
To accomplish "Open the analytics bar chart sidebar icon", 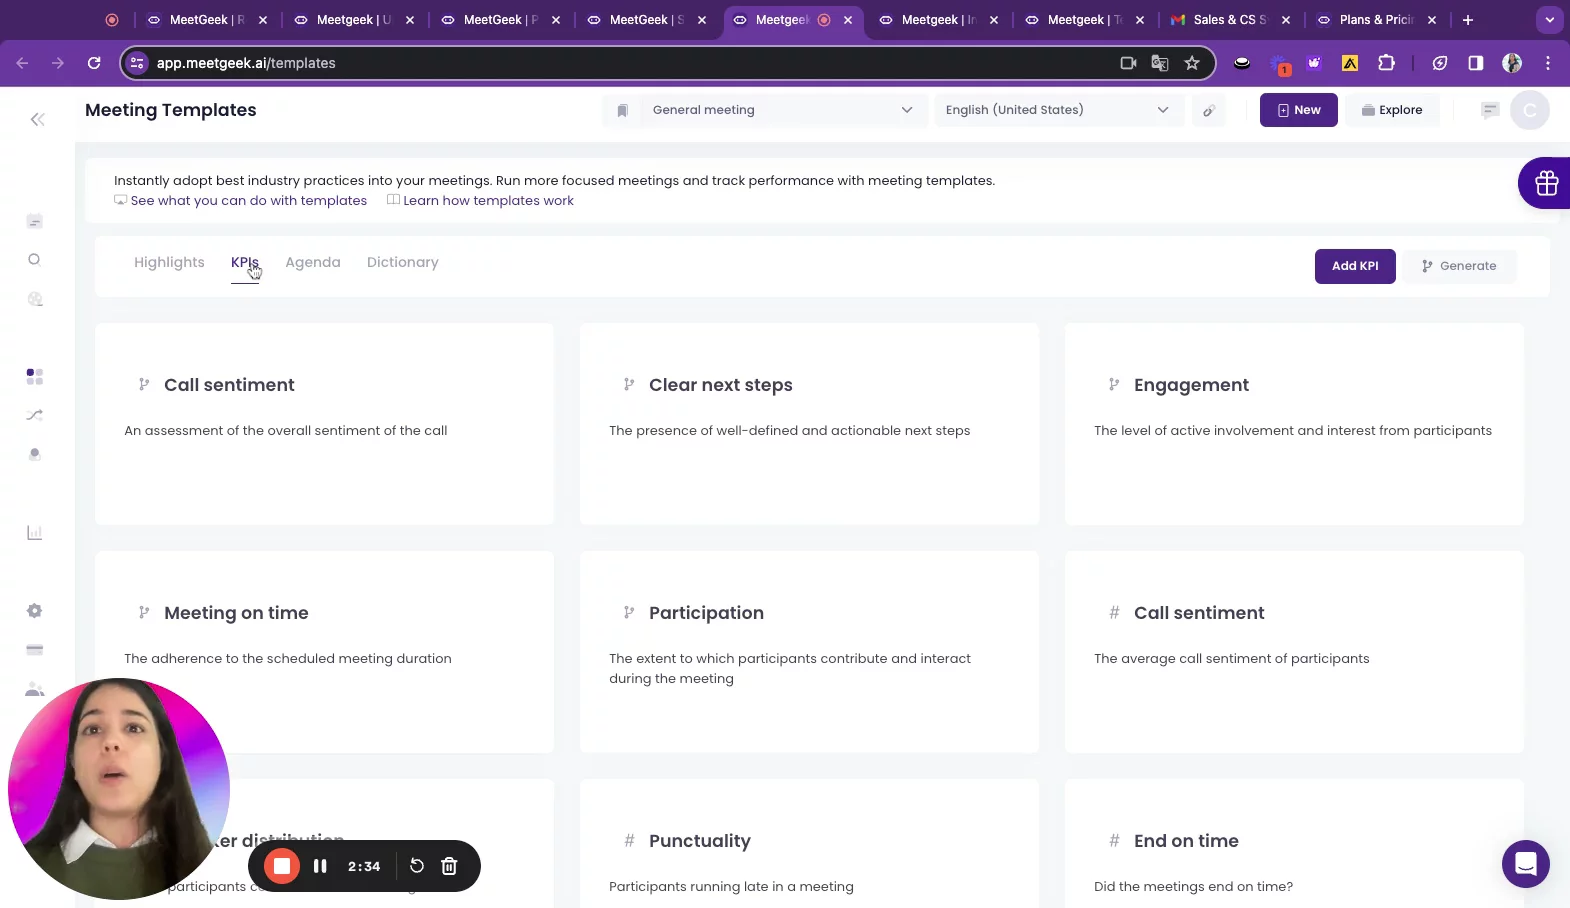I will click(35, 533).
